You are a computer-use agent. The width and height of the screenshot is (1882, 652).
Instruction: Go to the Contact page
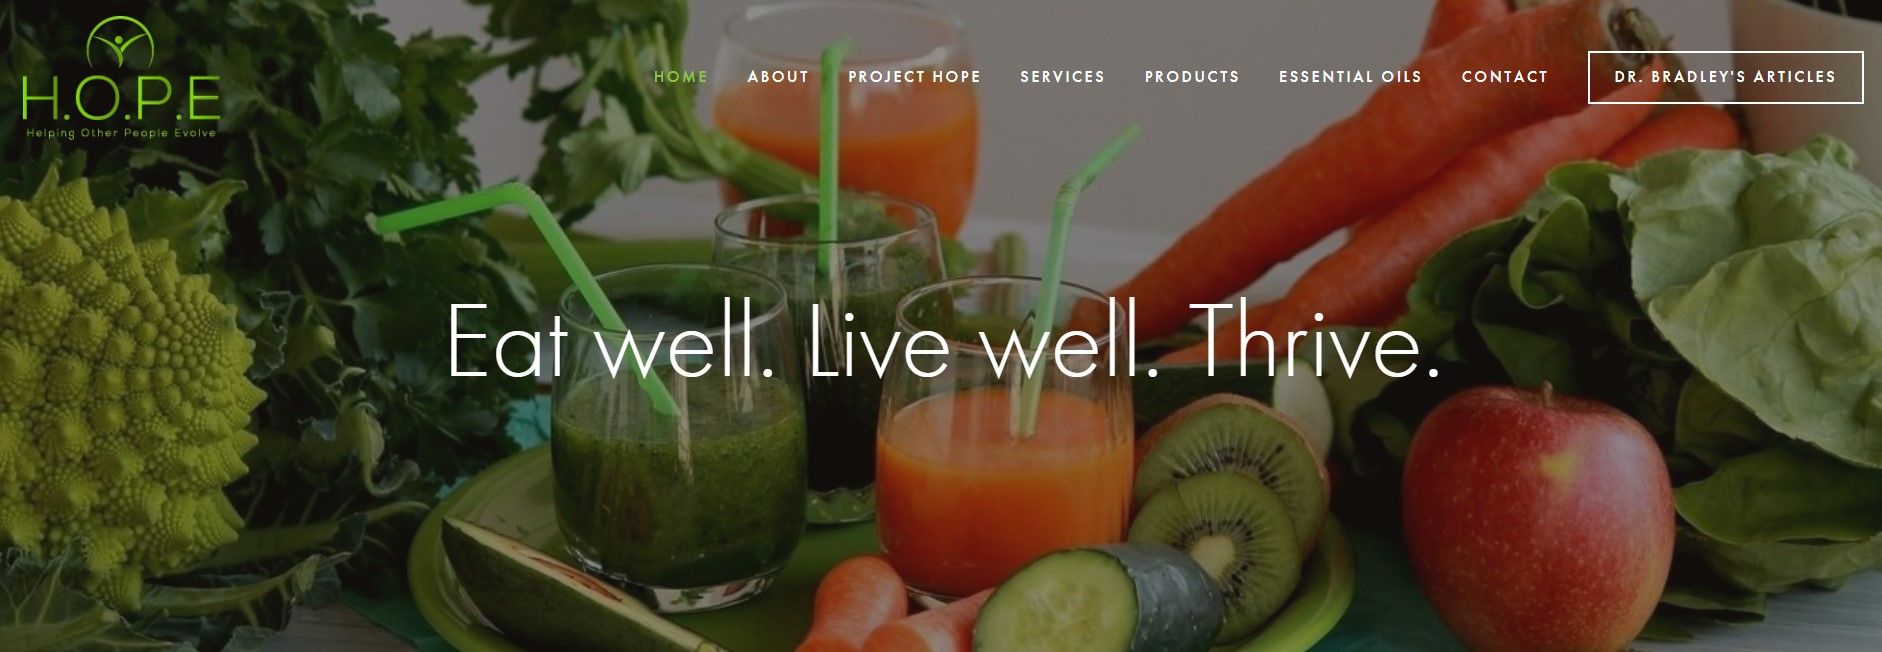tap(1504, 77)
